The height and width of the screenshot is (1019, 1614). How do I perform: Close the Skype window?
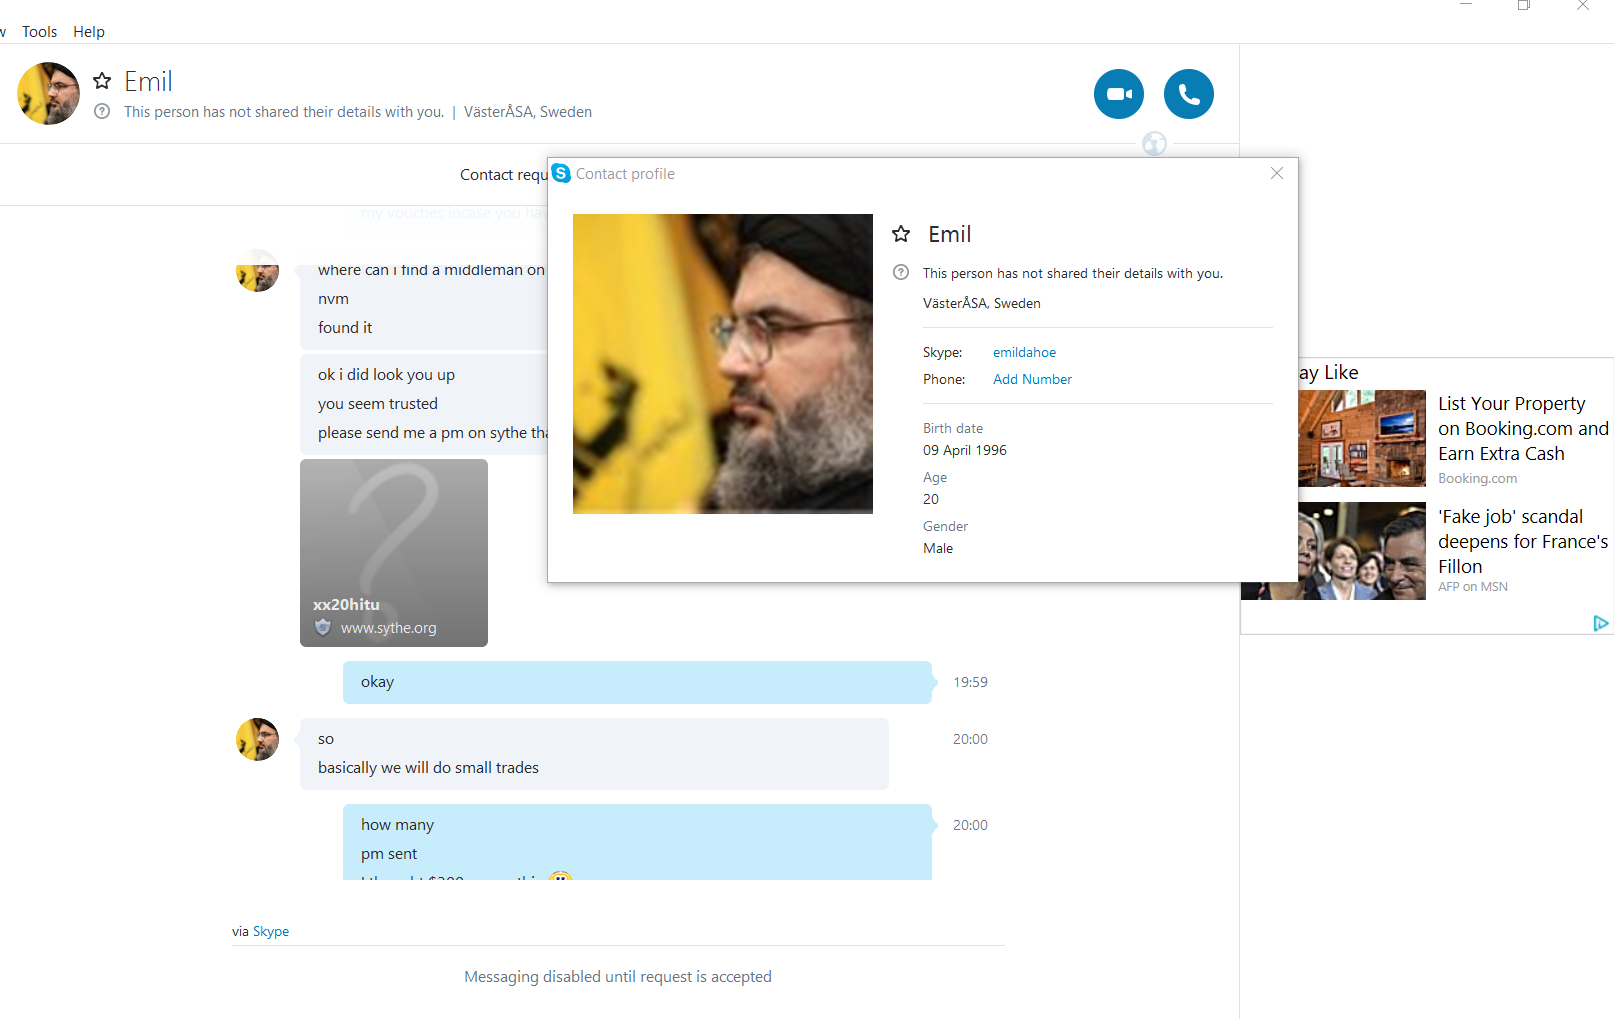click(1582, 6)
